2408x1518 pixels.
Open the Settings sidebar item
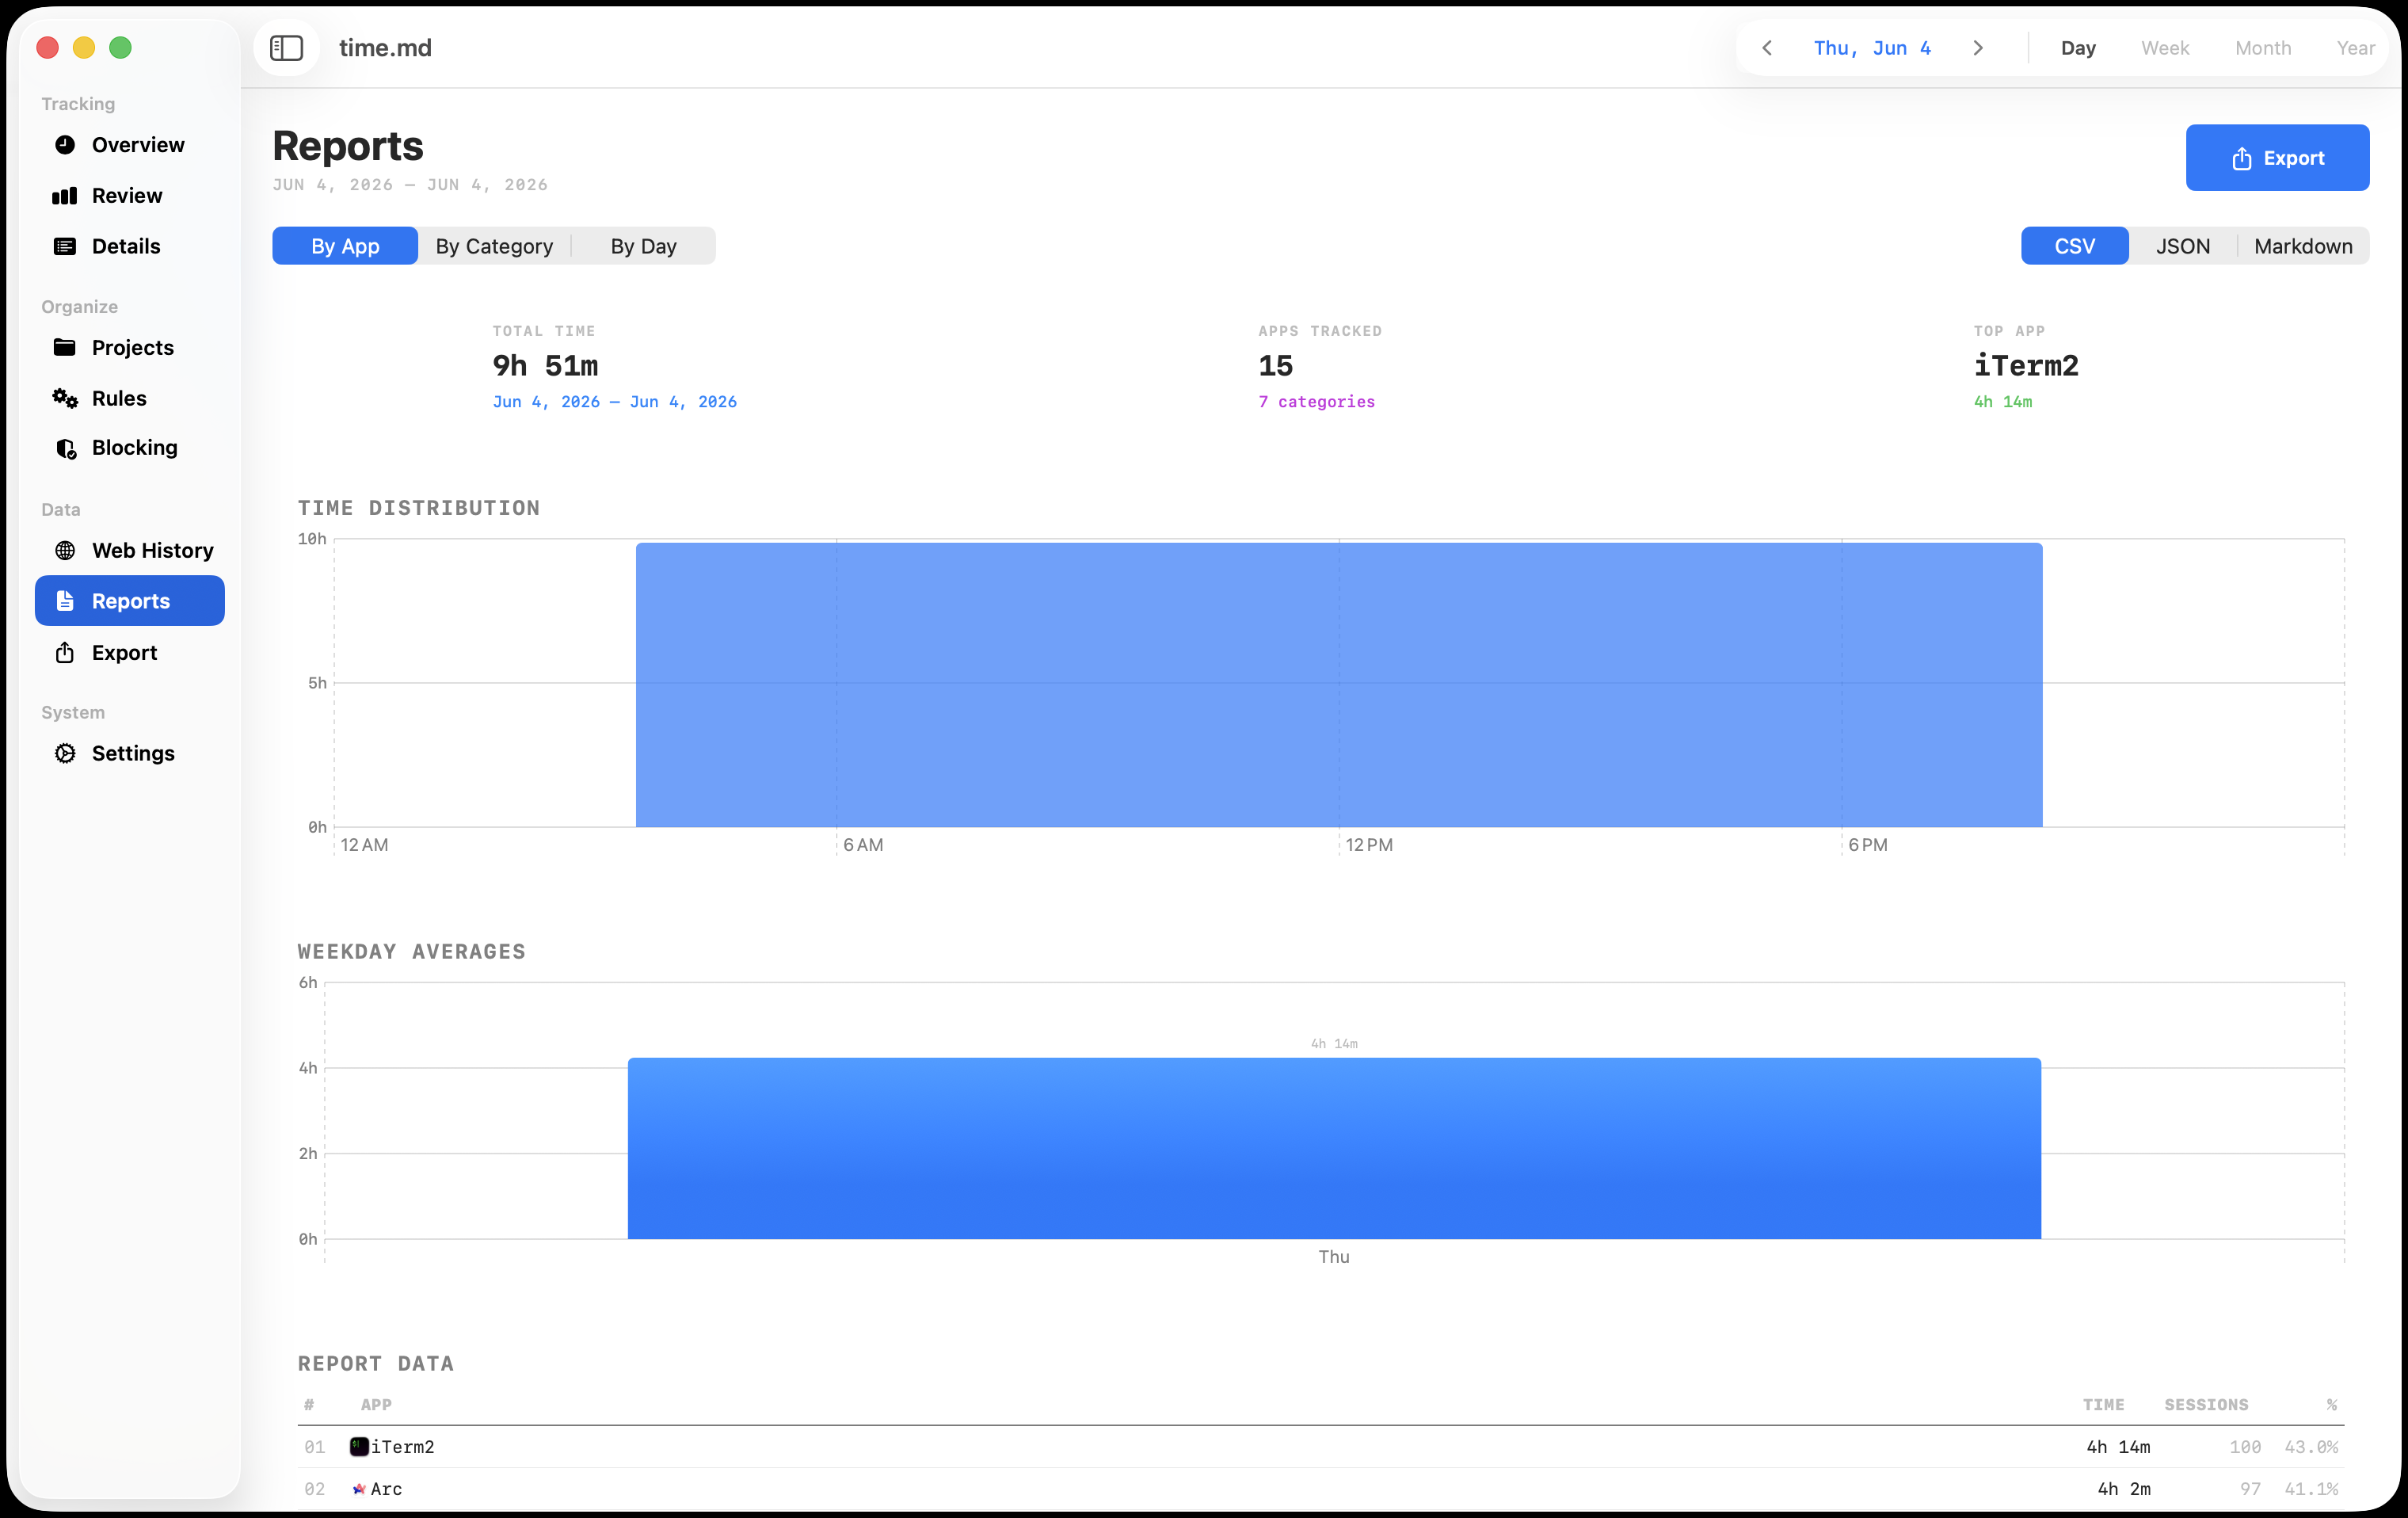(130, 753)
